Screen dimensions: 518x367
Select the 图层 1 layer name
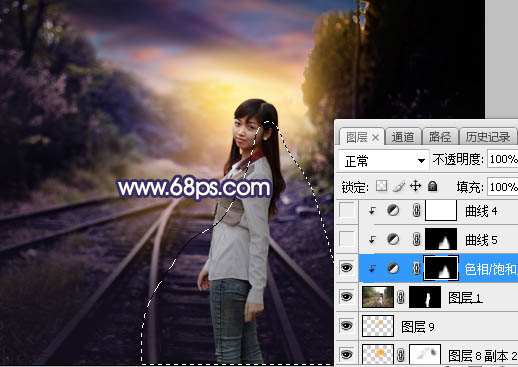click(x=465, y=297)
